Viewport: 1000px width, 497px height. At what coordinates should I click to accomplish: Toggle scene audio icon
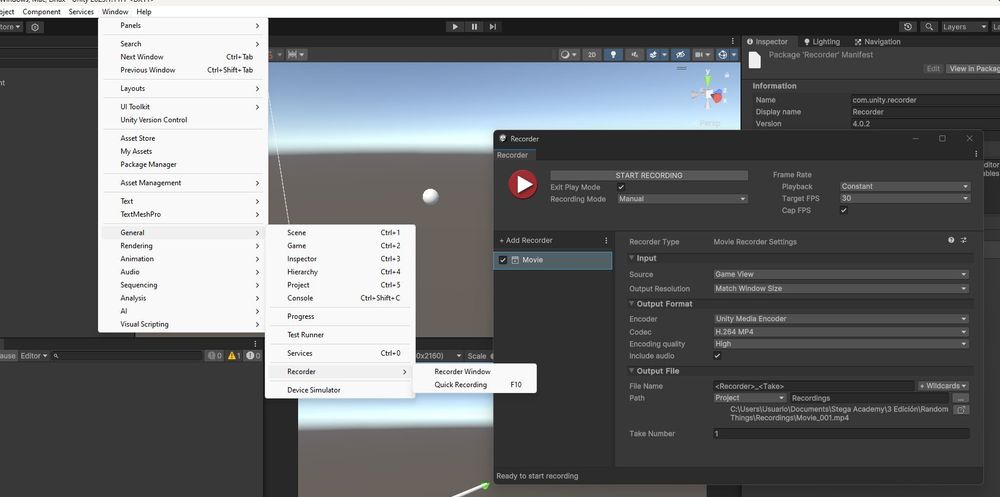(x=635, y=55)
